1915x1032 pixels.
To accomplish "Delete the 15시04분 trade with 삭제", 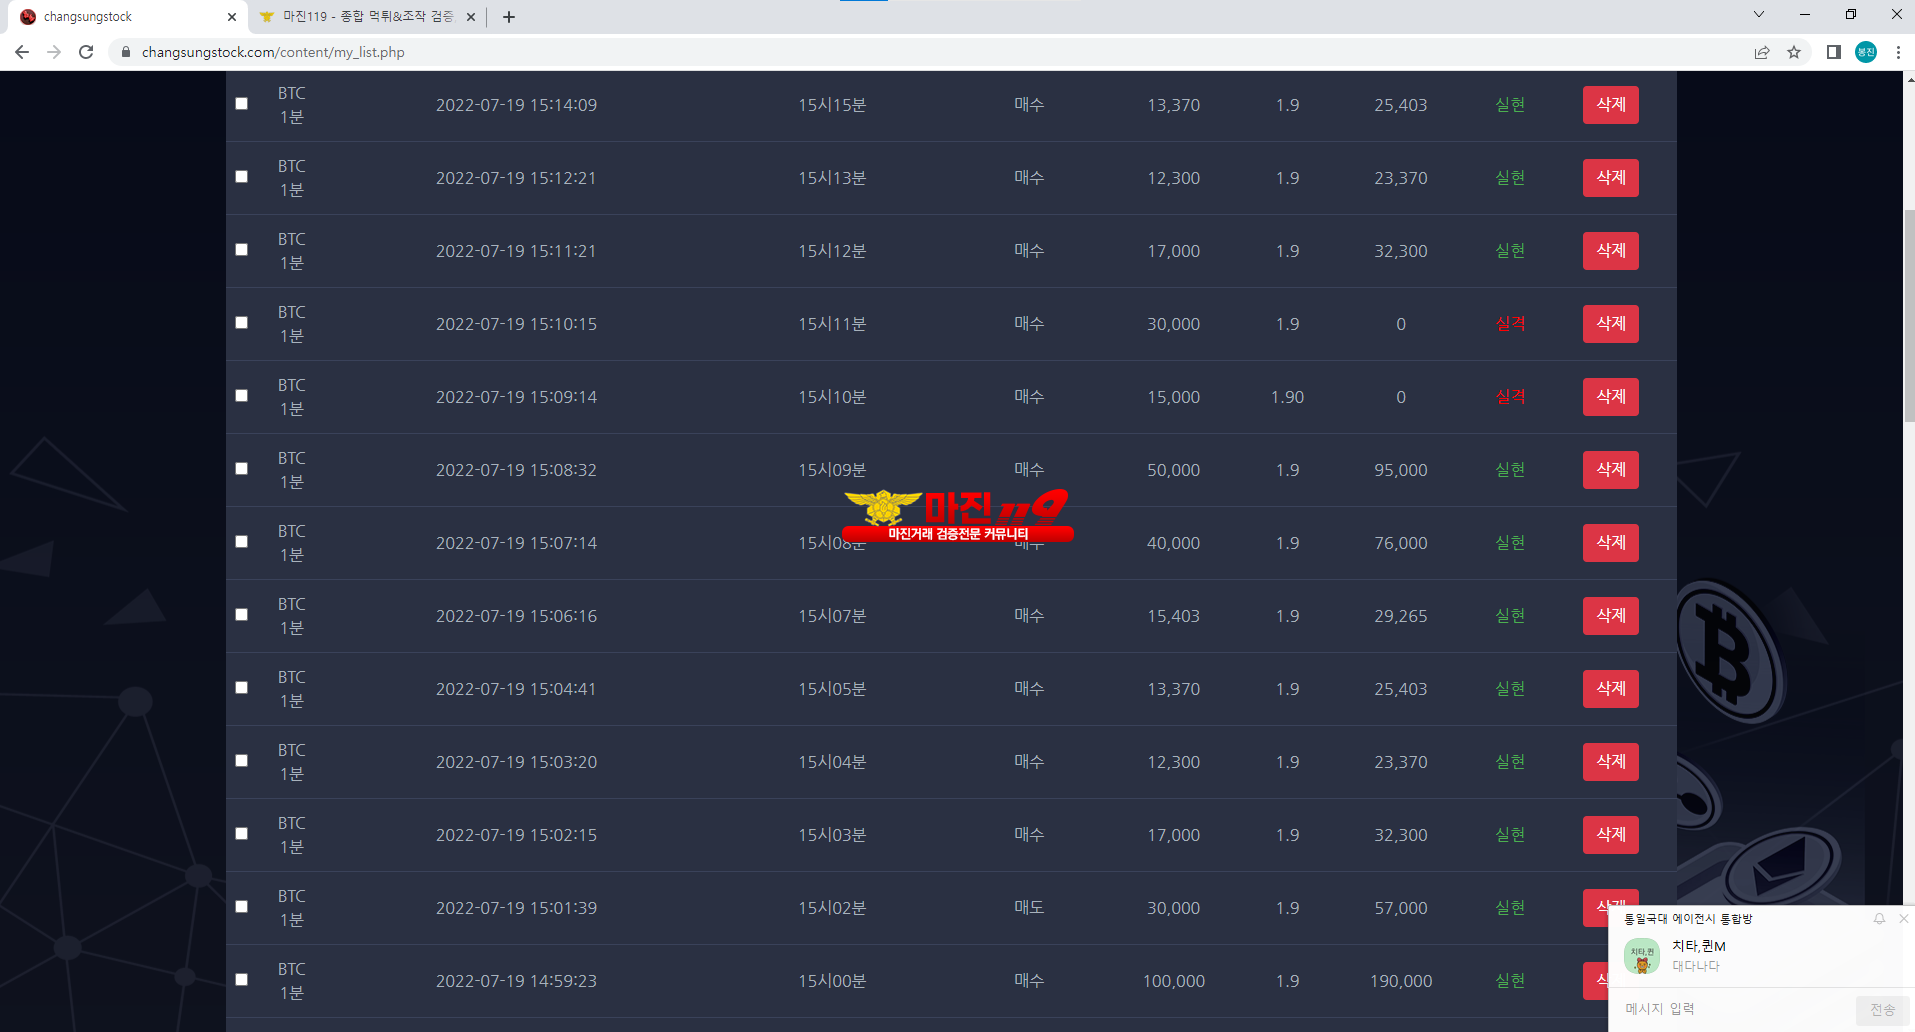I will click(x=1610, y=762).
